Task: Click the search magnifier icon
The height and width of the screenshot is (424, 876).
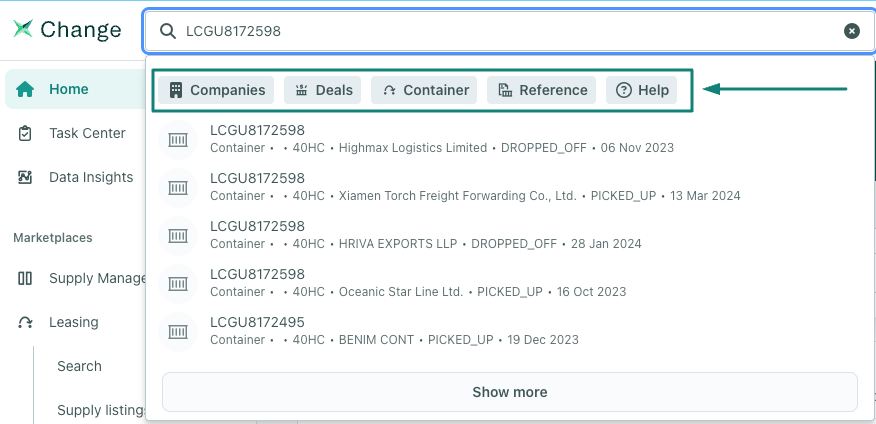Action: (x=168, y=31)
